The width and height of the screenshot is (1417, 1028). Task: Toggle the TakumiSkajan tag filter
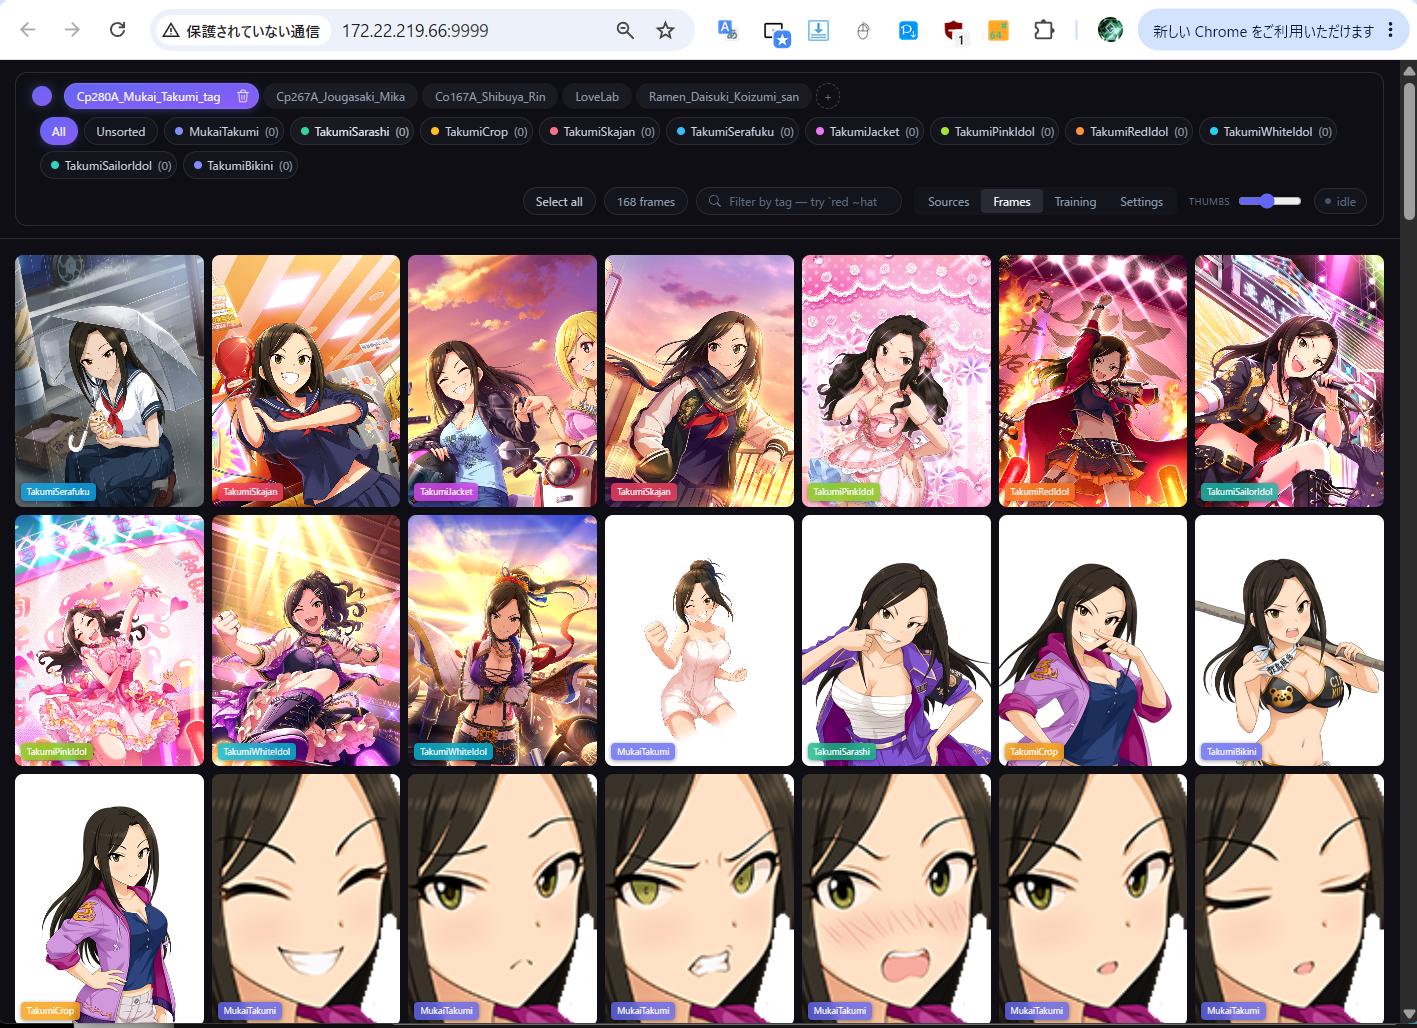point(599,132)
